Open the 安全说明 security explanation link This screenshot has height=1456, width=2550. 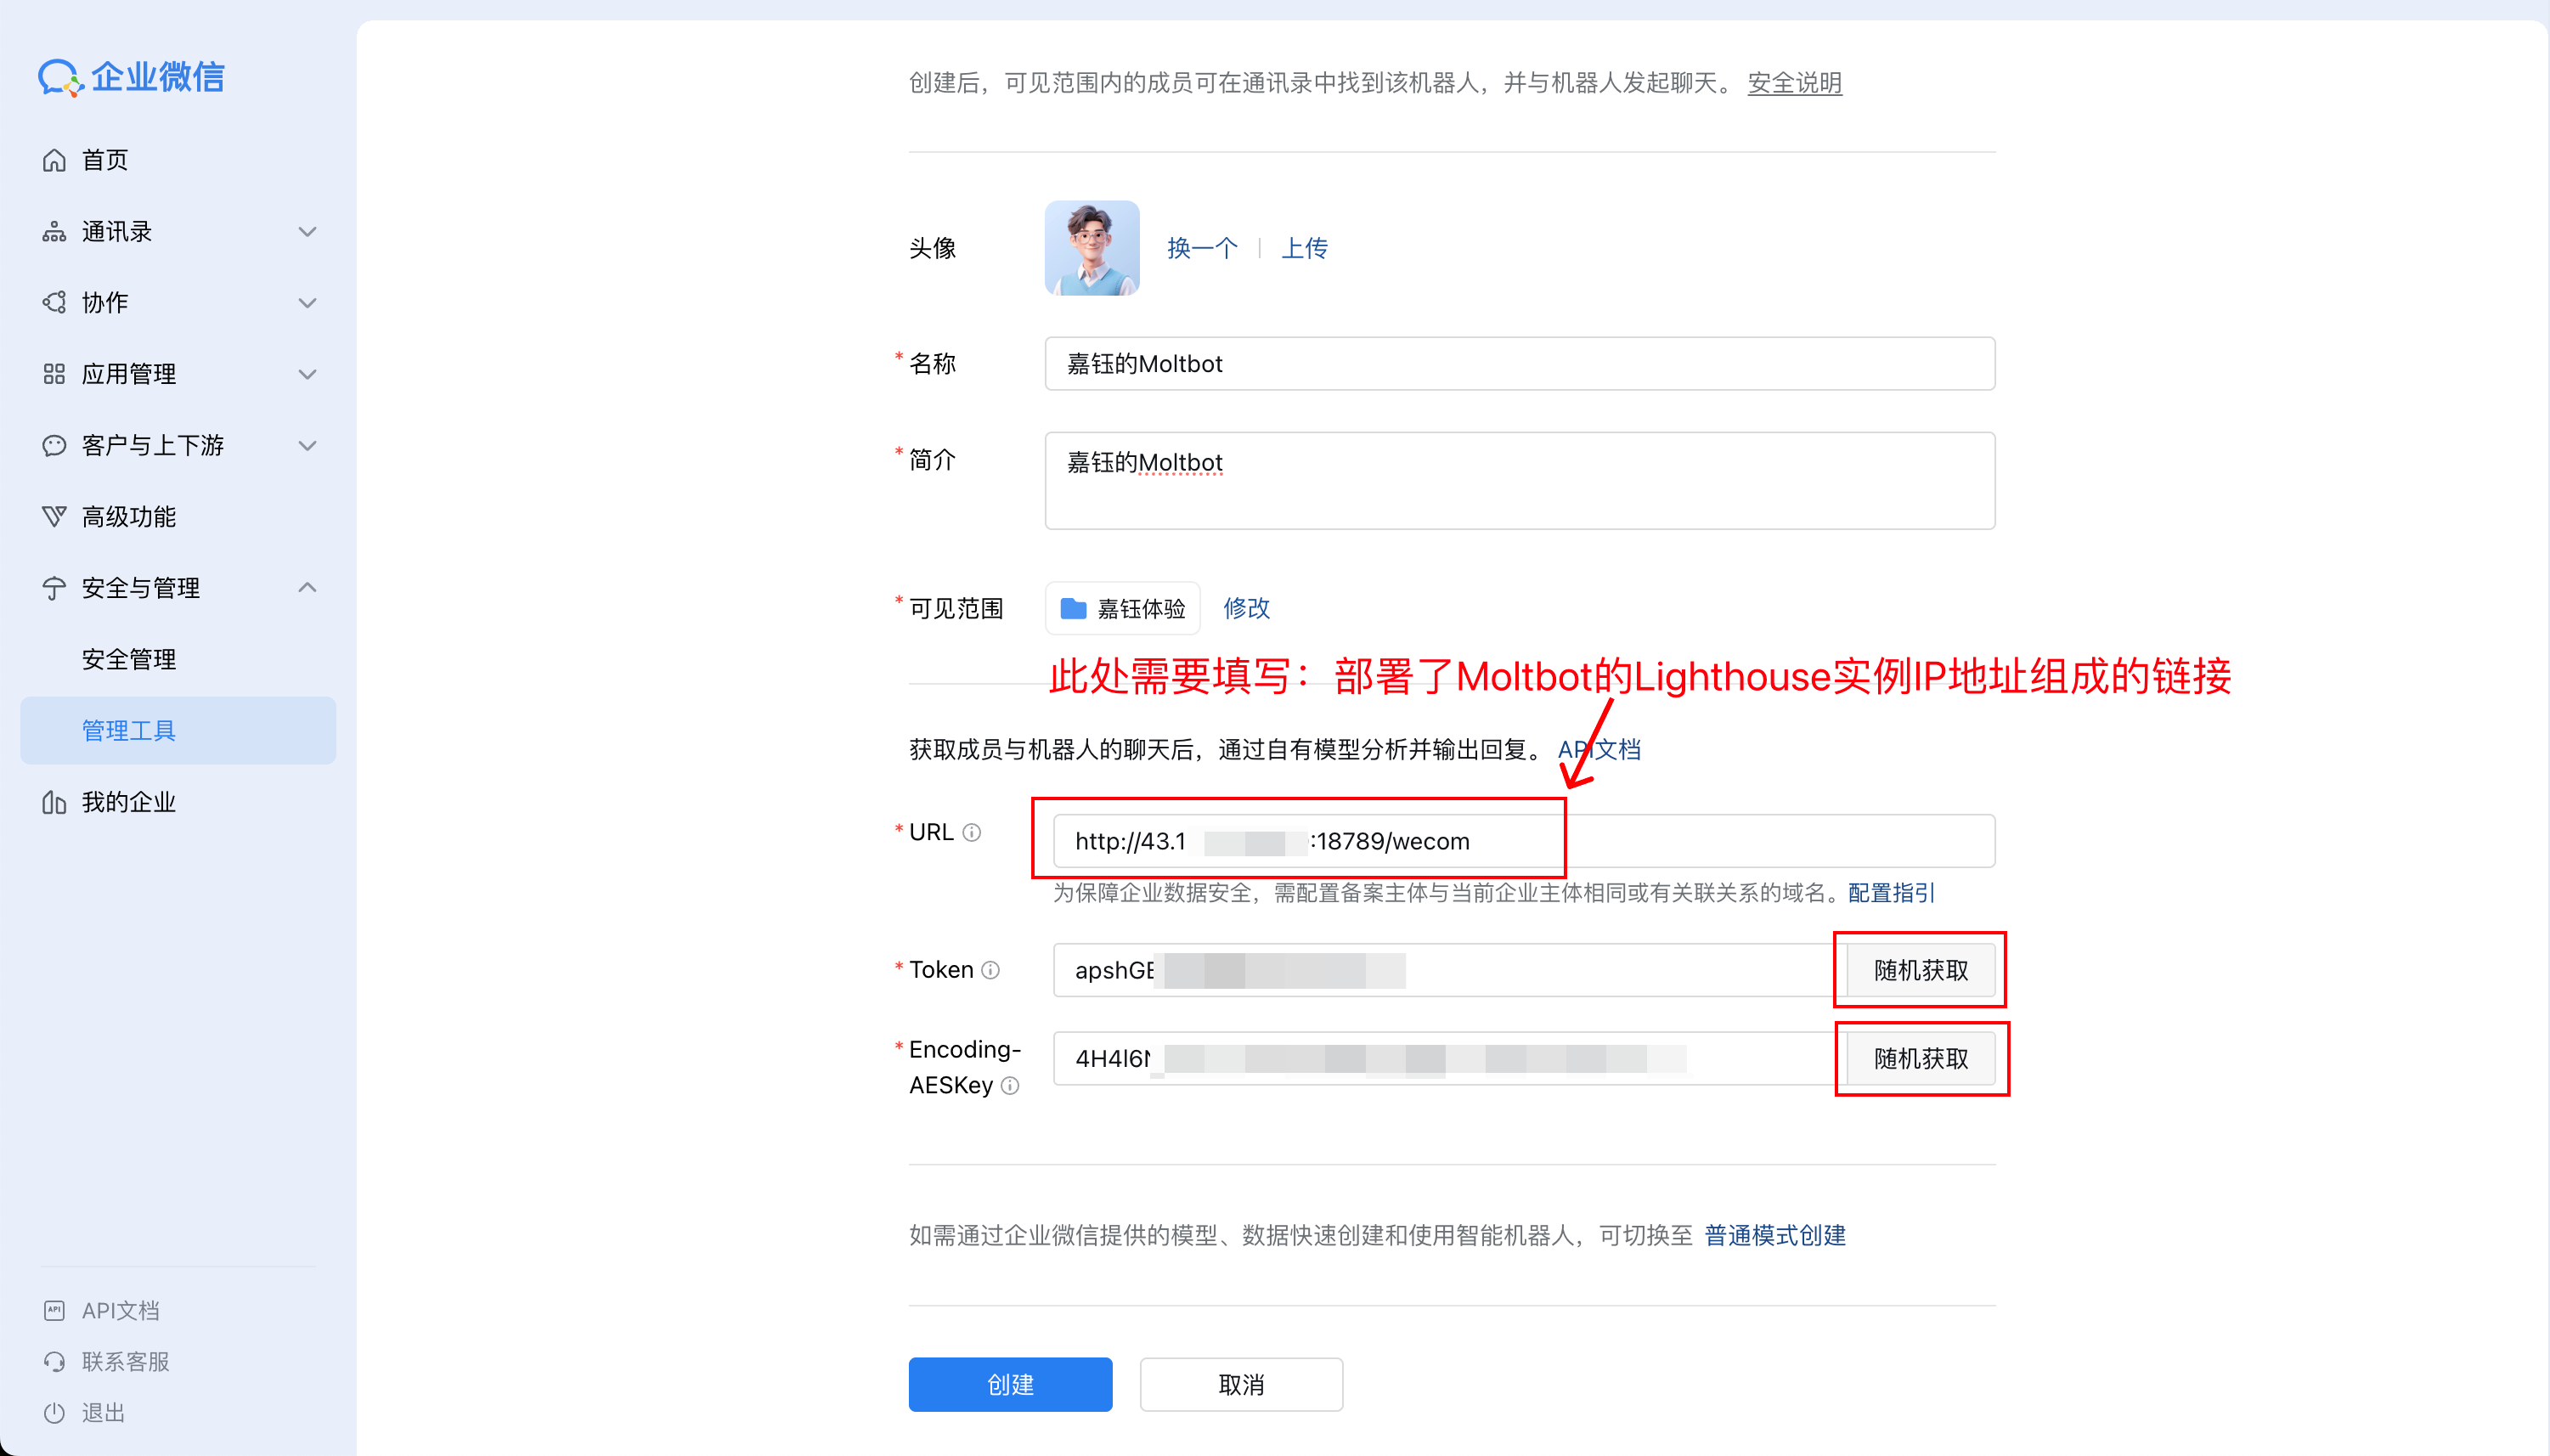click(1792, 84)
